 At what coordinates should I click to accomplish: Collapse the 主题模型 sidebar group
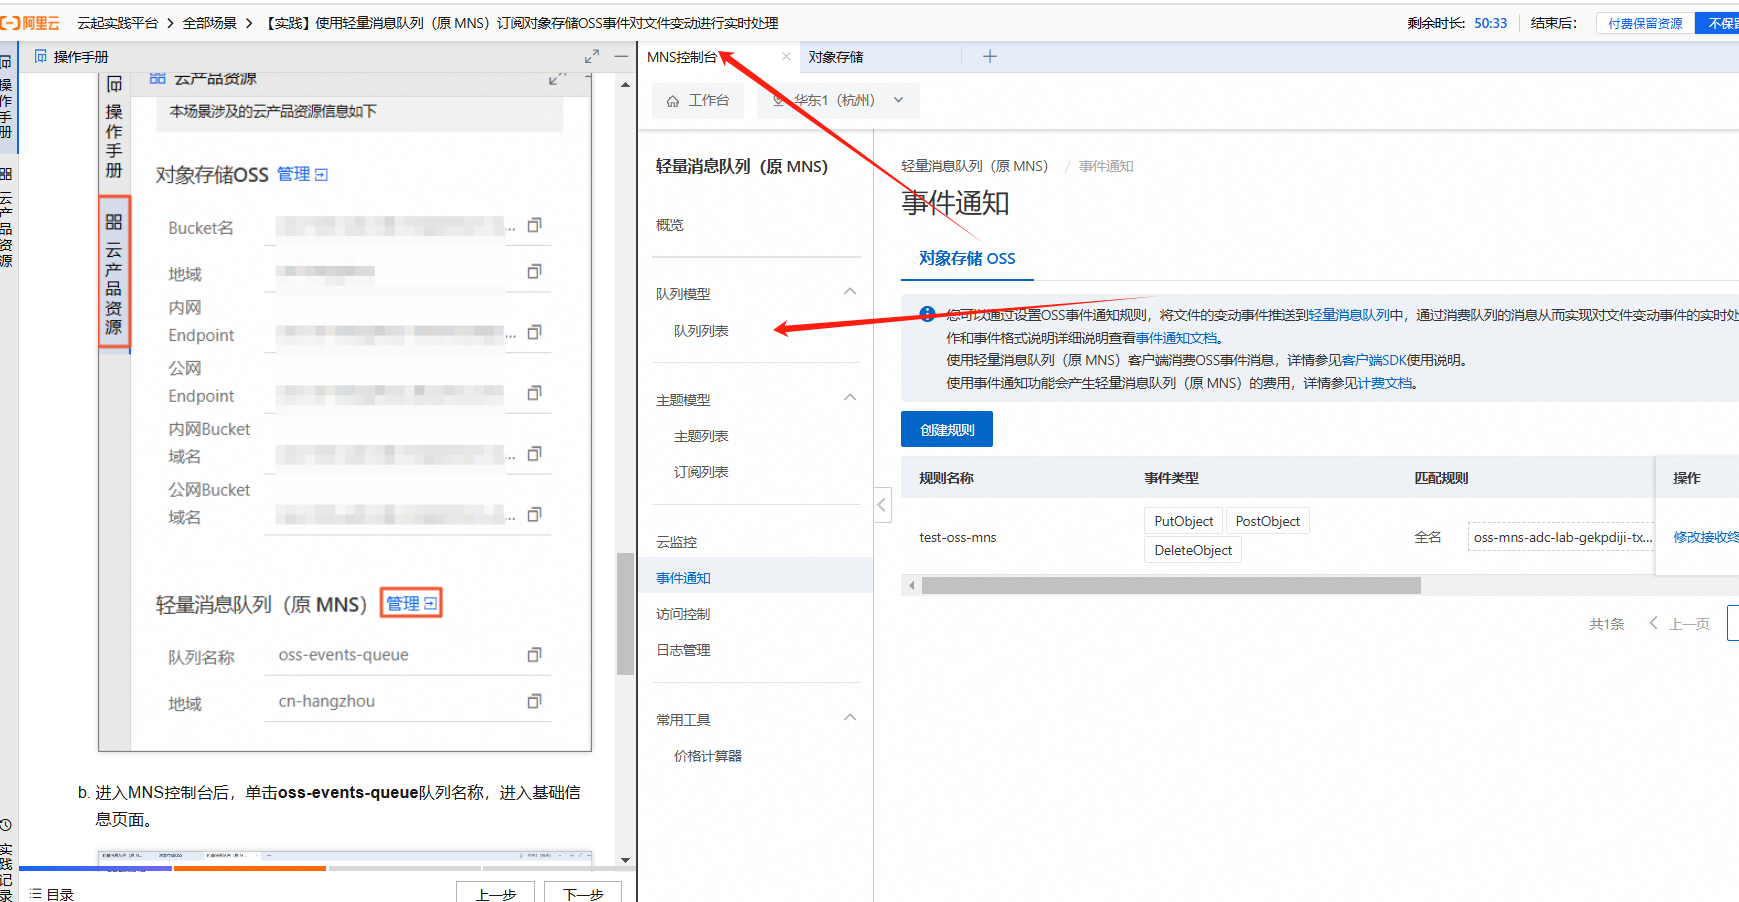coord(850,398)
